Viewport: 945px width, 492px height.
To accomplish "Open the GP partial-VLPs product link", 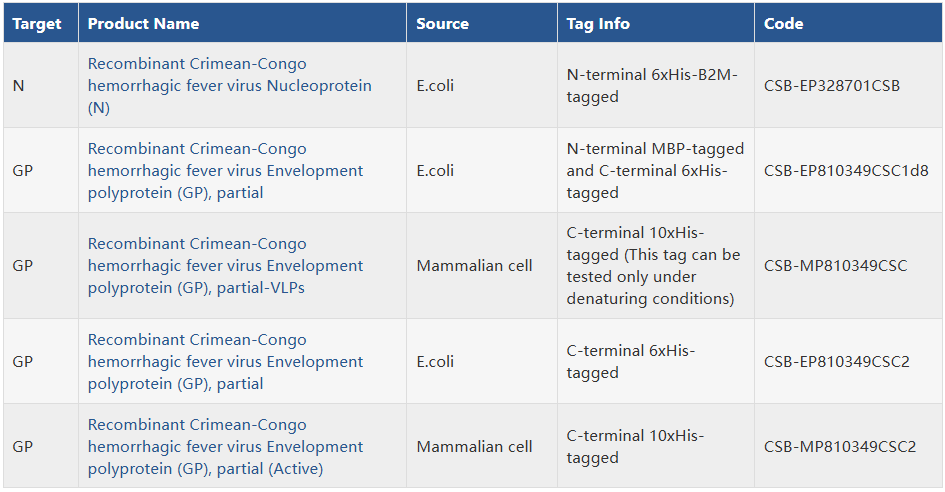I will pos(225,266).
